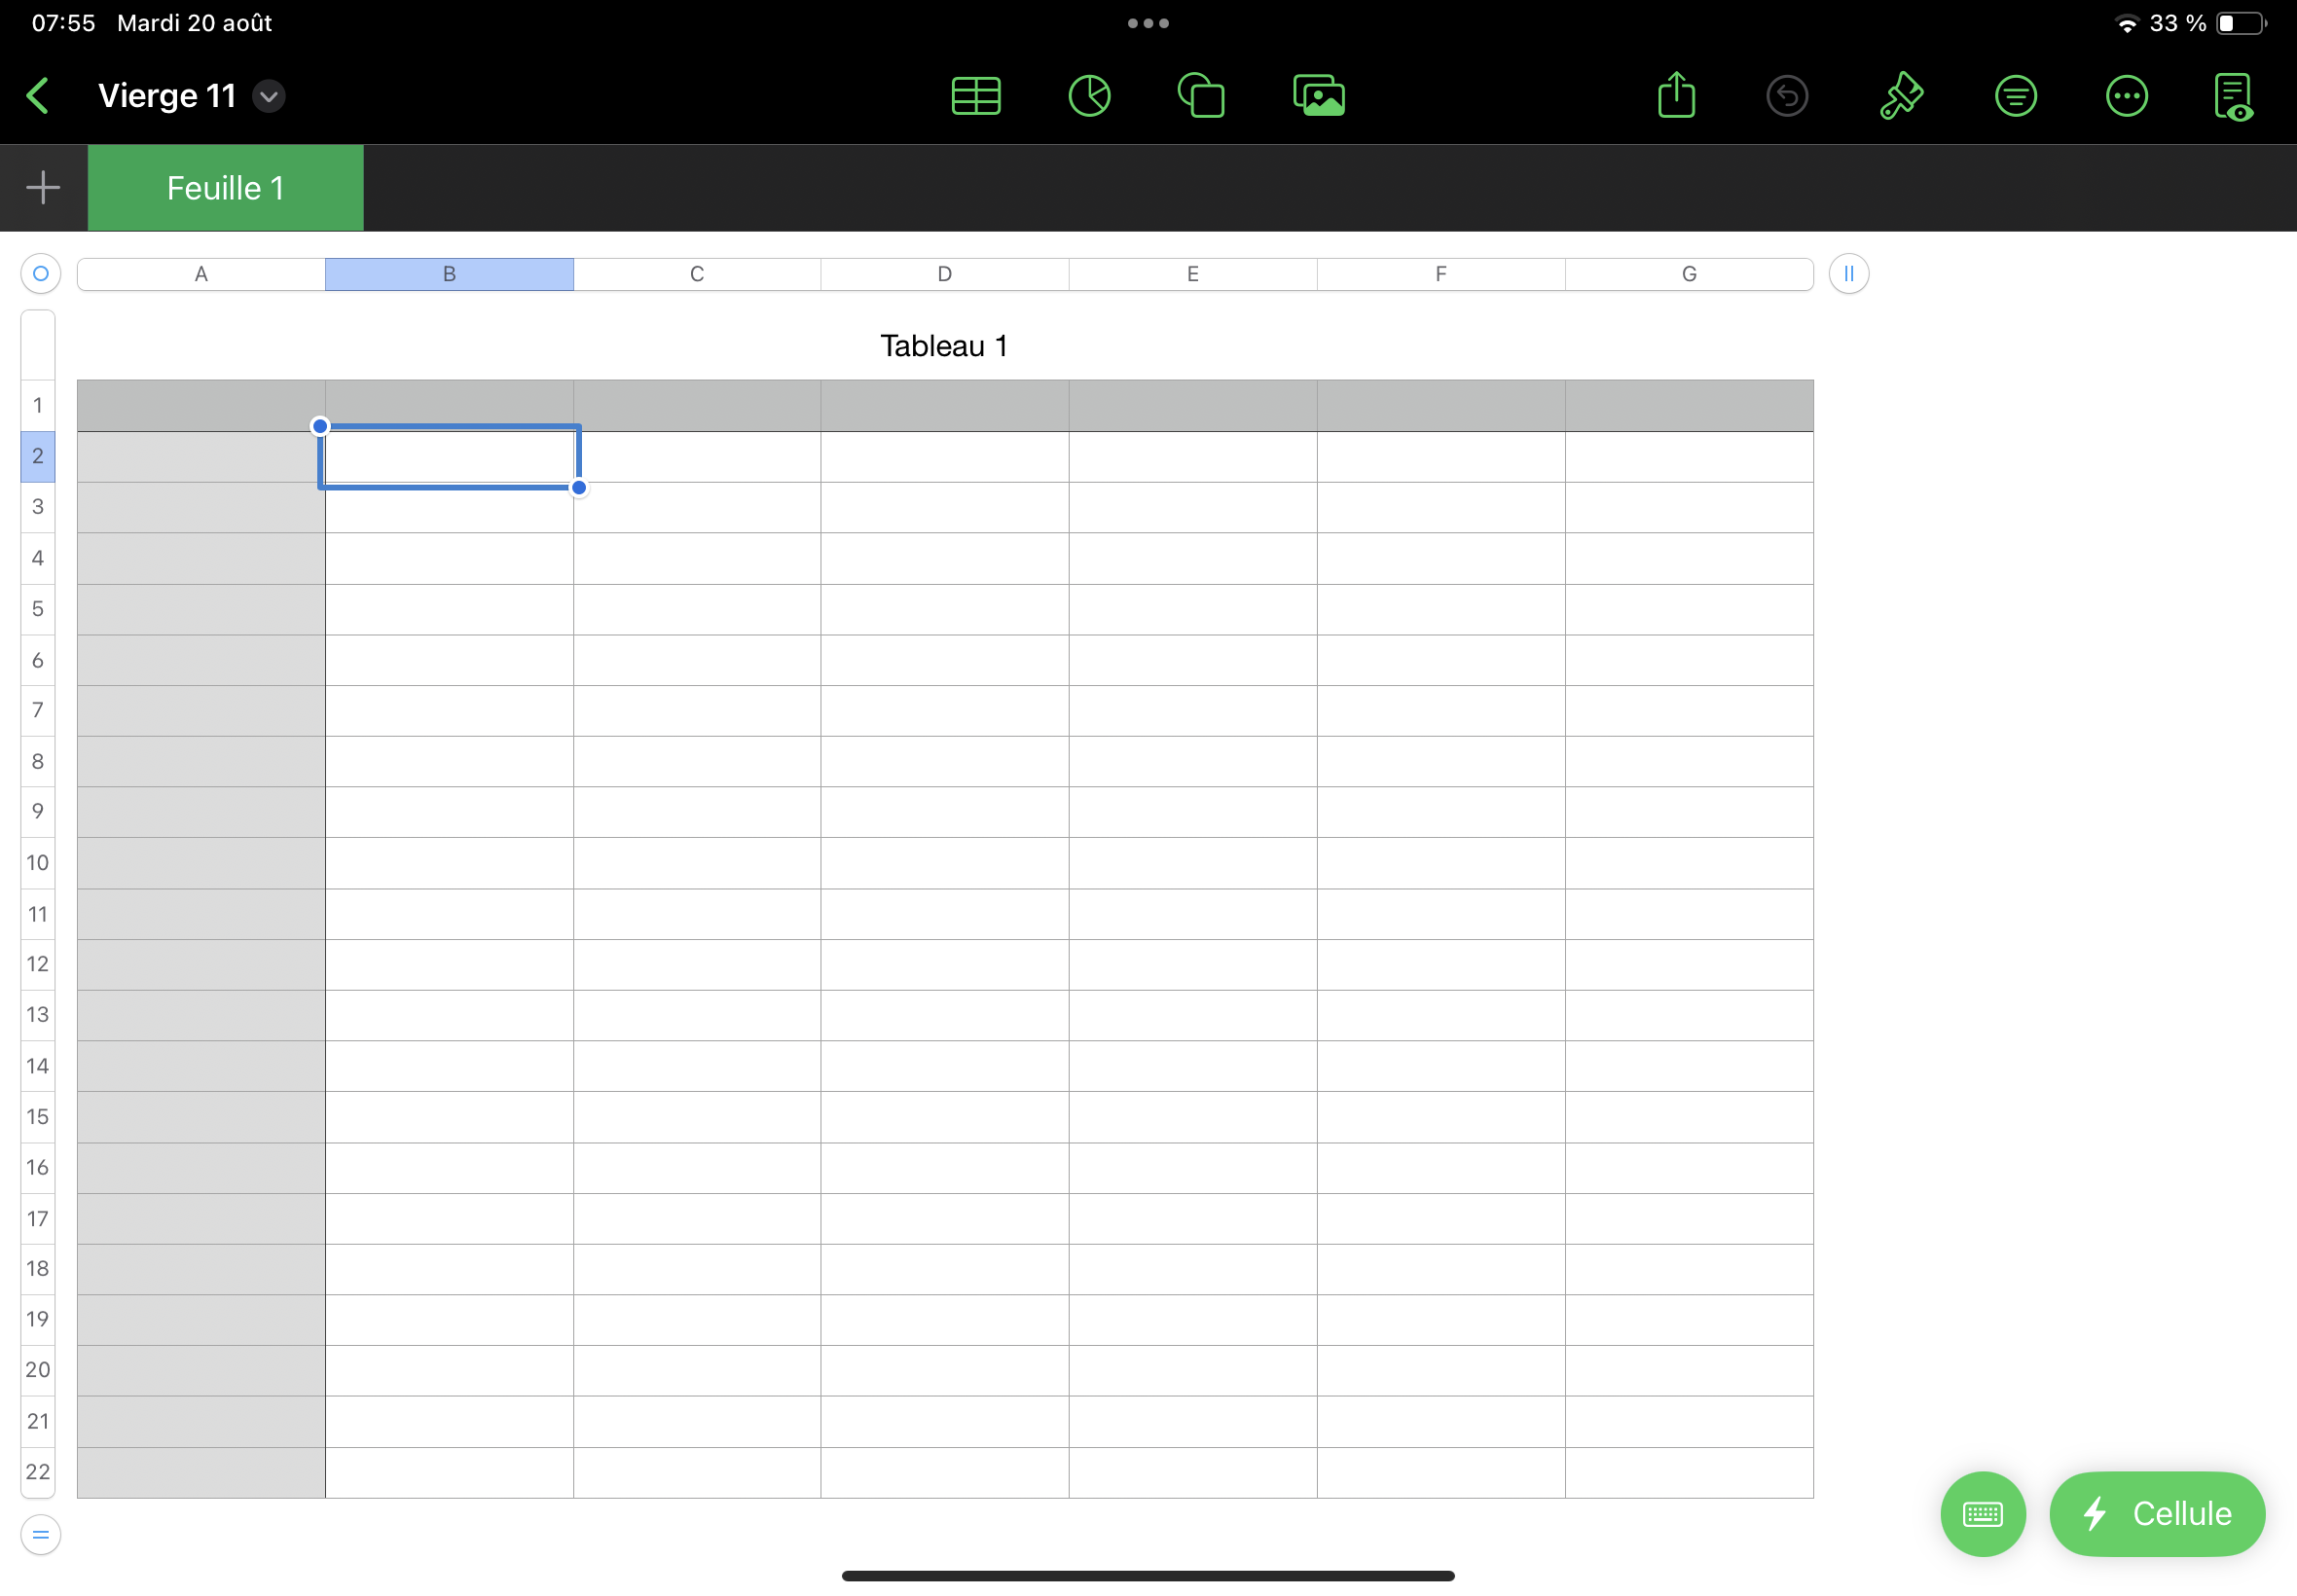Insert a new table

coord(976,96)
